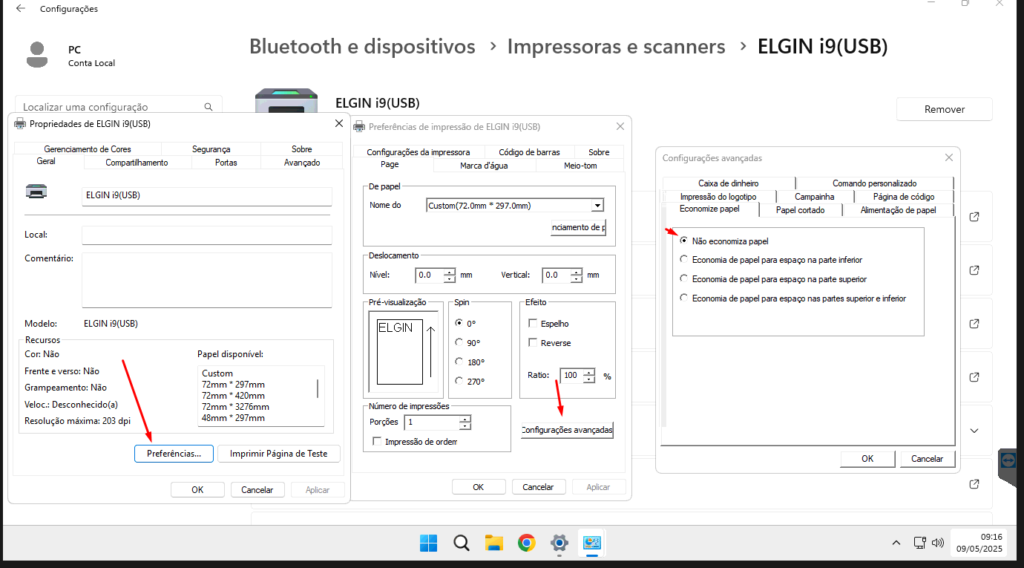This screenshot has width=1024, height=568.
Task: Open the Papel cortado tab
Action: tap(800, 210)
